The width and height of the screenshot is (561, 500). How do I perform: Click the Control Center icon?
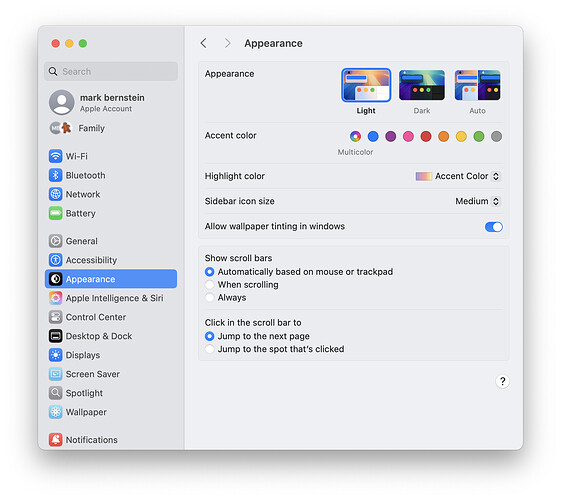point(55,317)
